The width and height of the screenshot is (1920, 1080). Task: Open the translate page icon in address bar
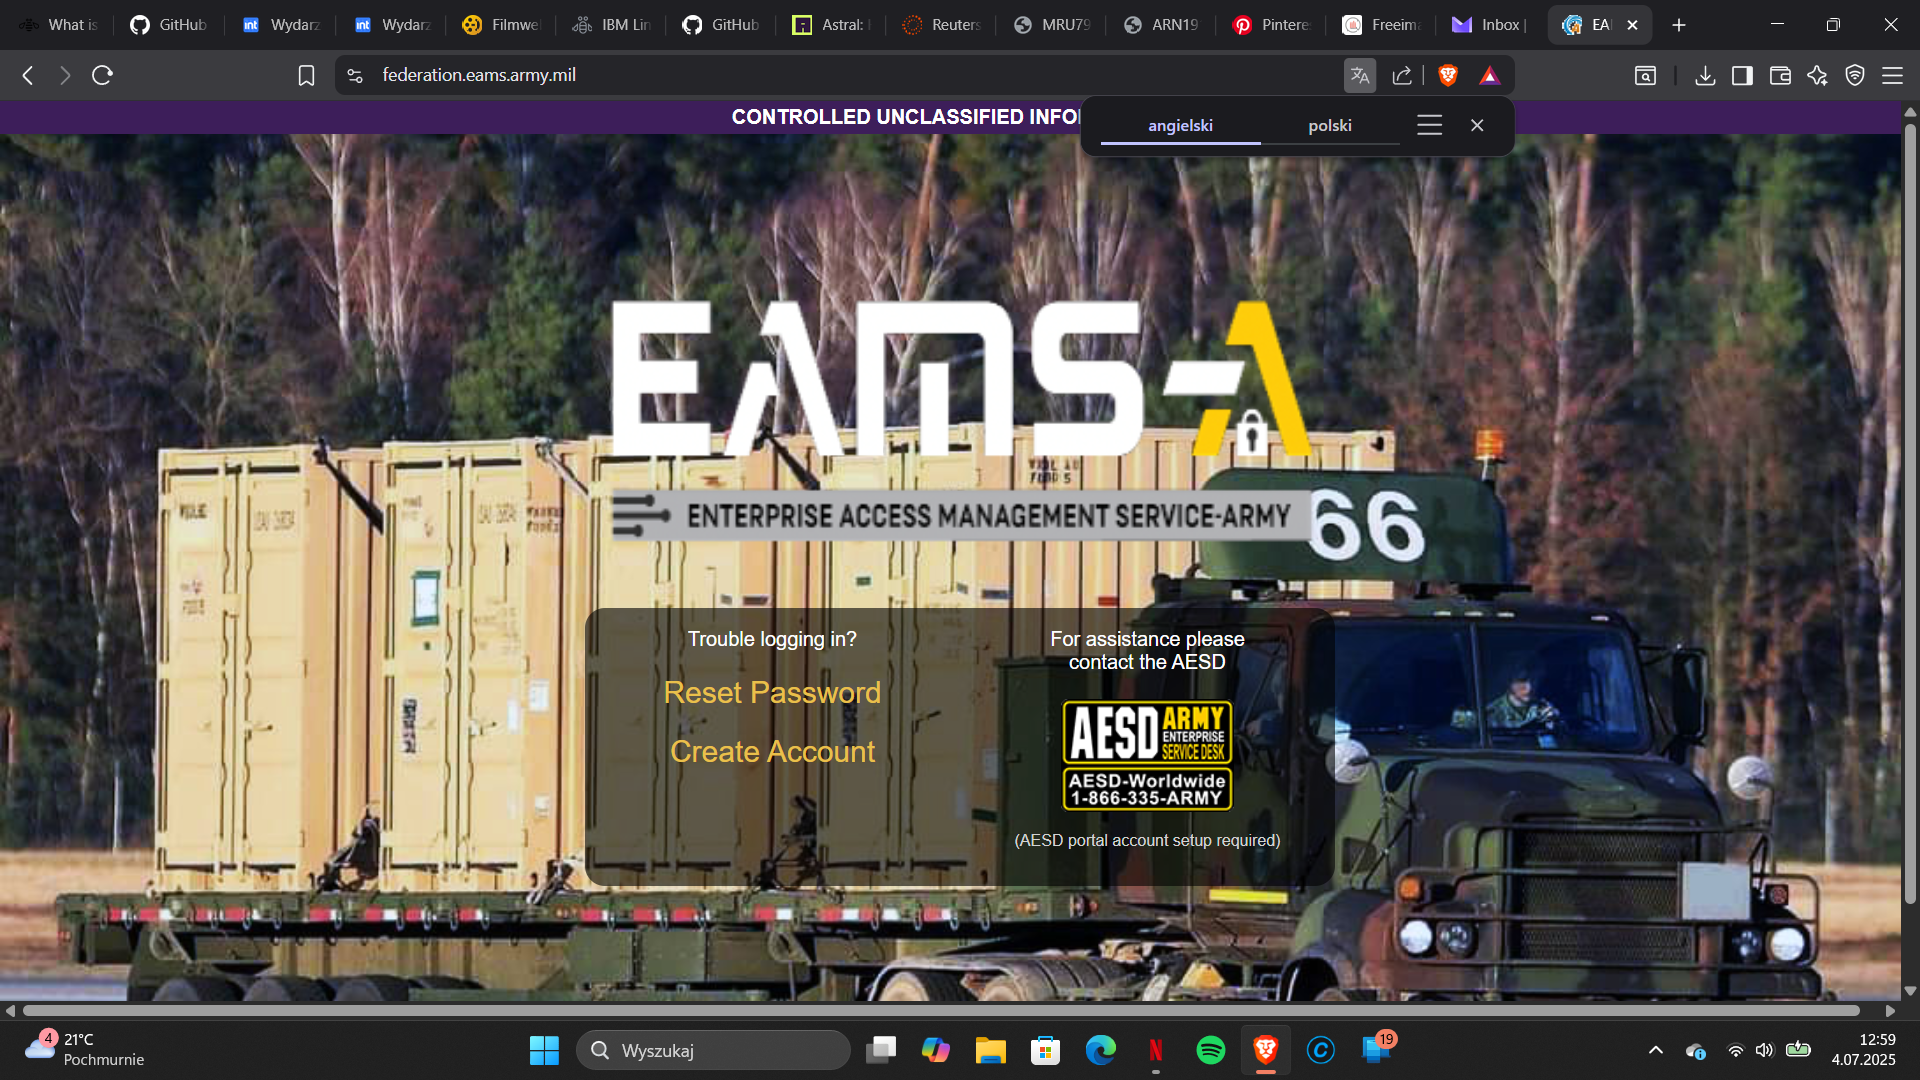[1359, 75]
